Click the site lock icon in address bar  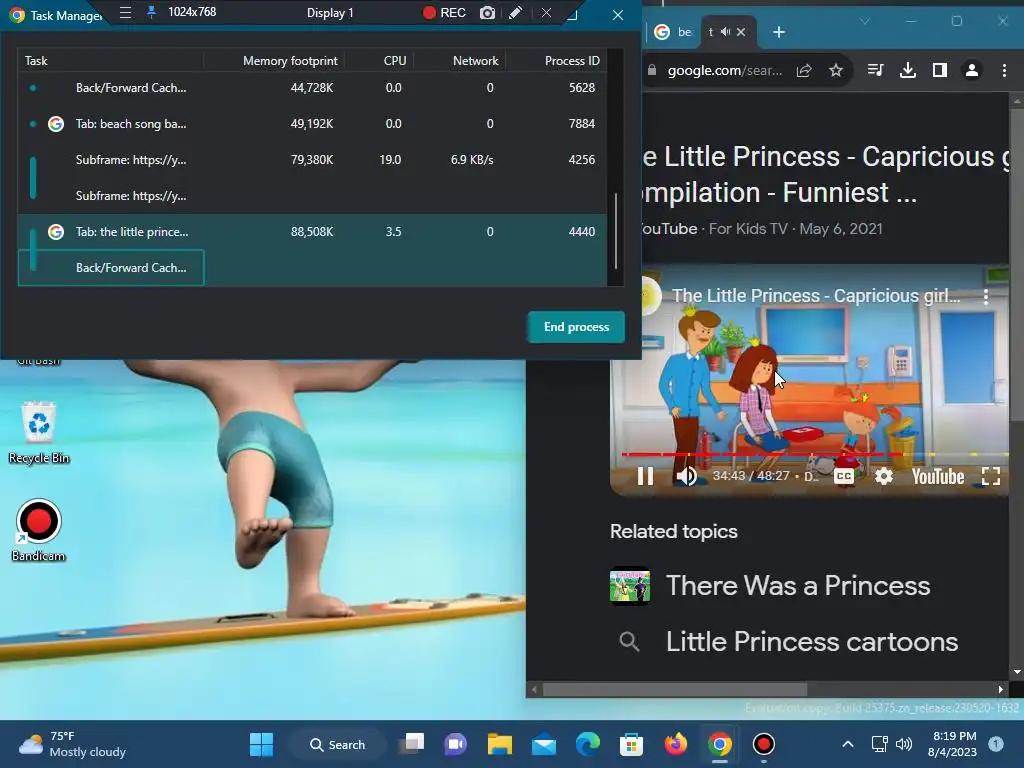(x=651, y=70)
